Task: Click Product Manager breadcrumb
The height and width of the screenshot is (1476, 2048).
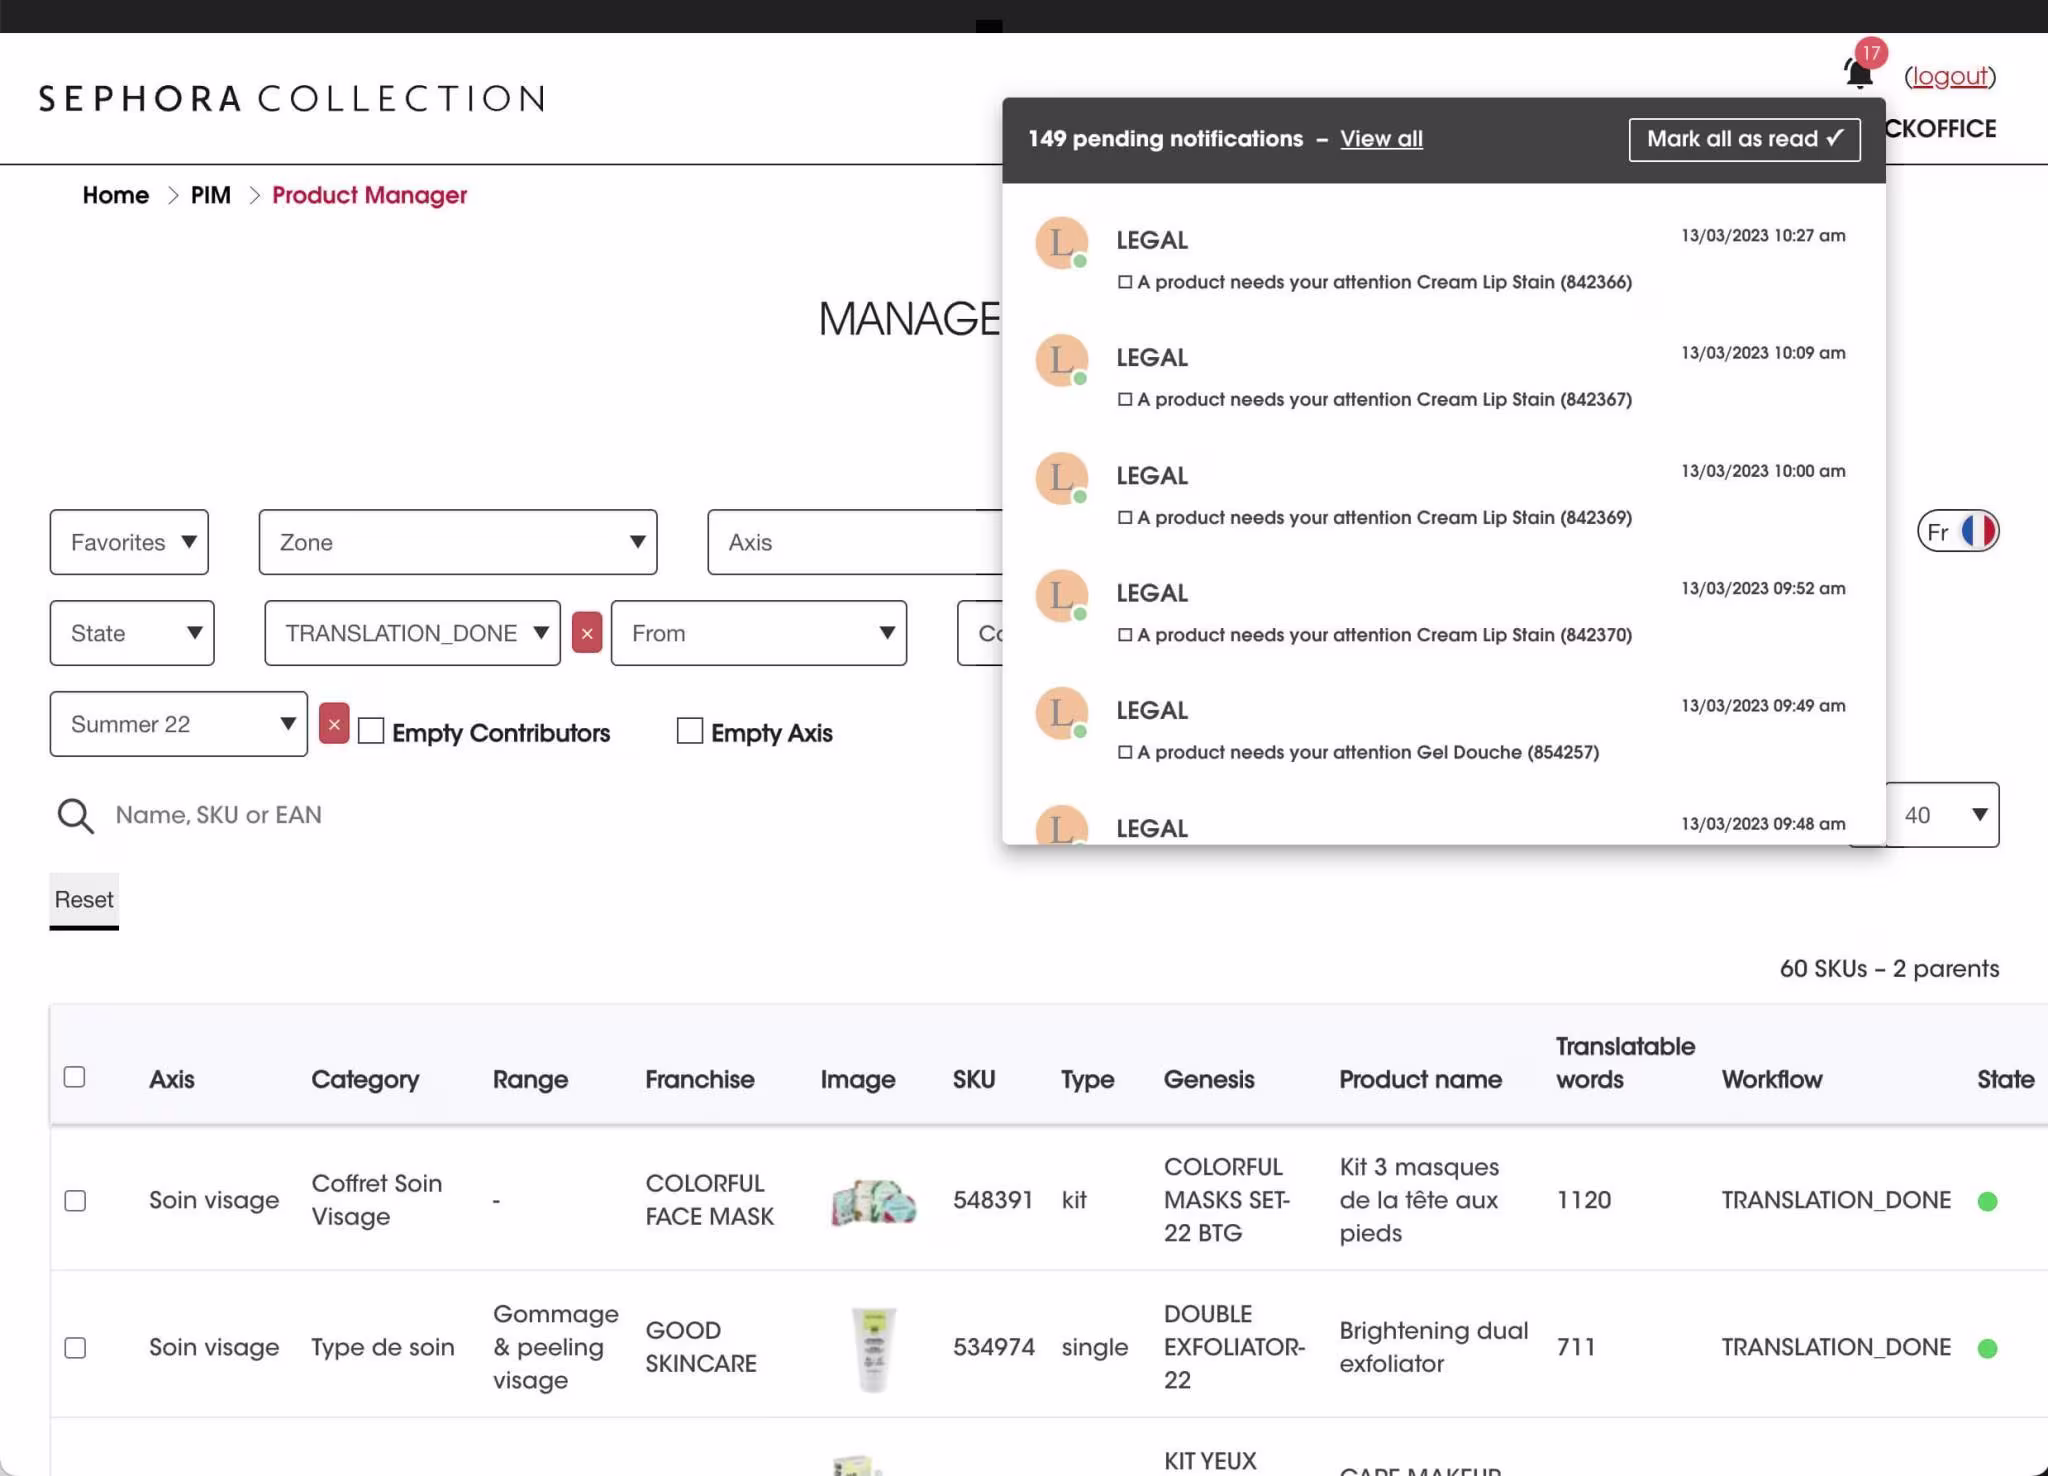Action: [x=369, y=195]
